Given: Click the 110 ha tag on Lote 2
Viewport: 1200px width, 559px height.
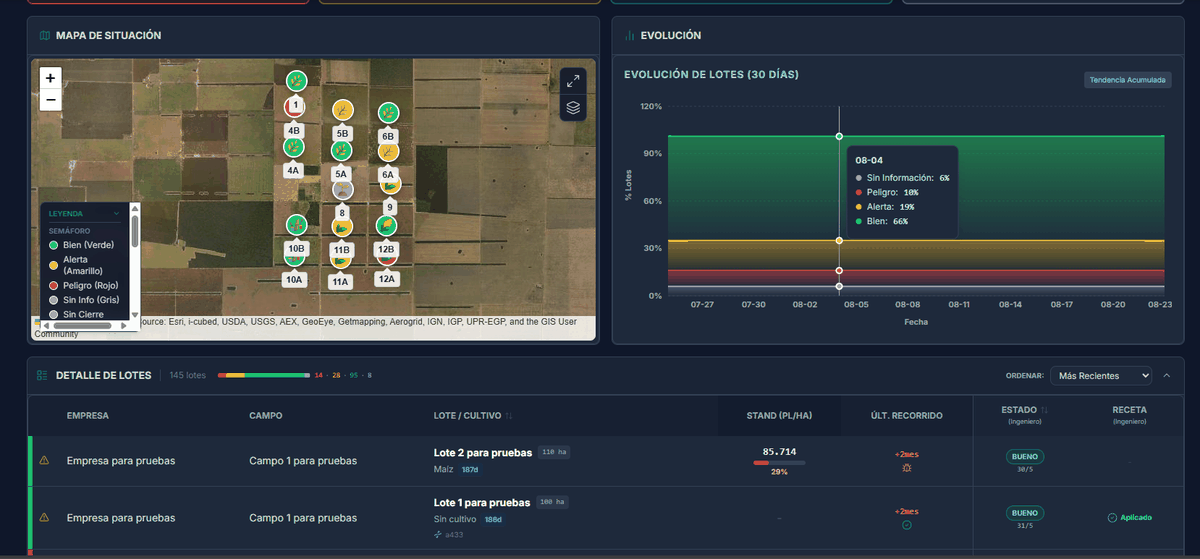Looking at the screenshot, I should tap(554, 452).
